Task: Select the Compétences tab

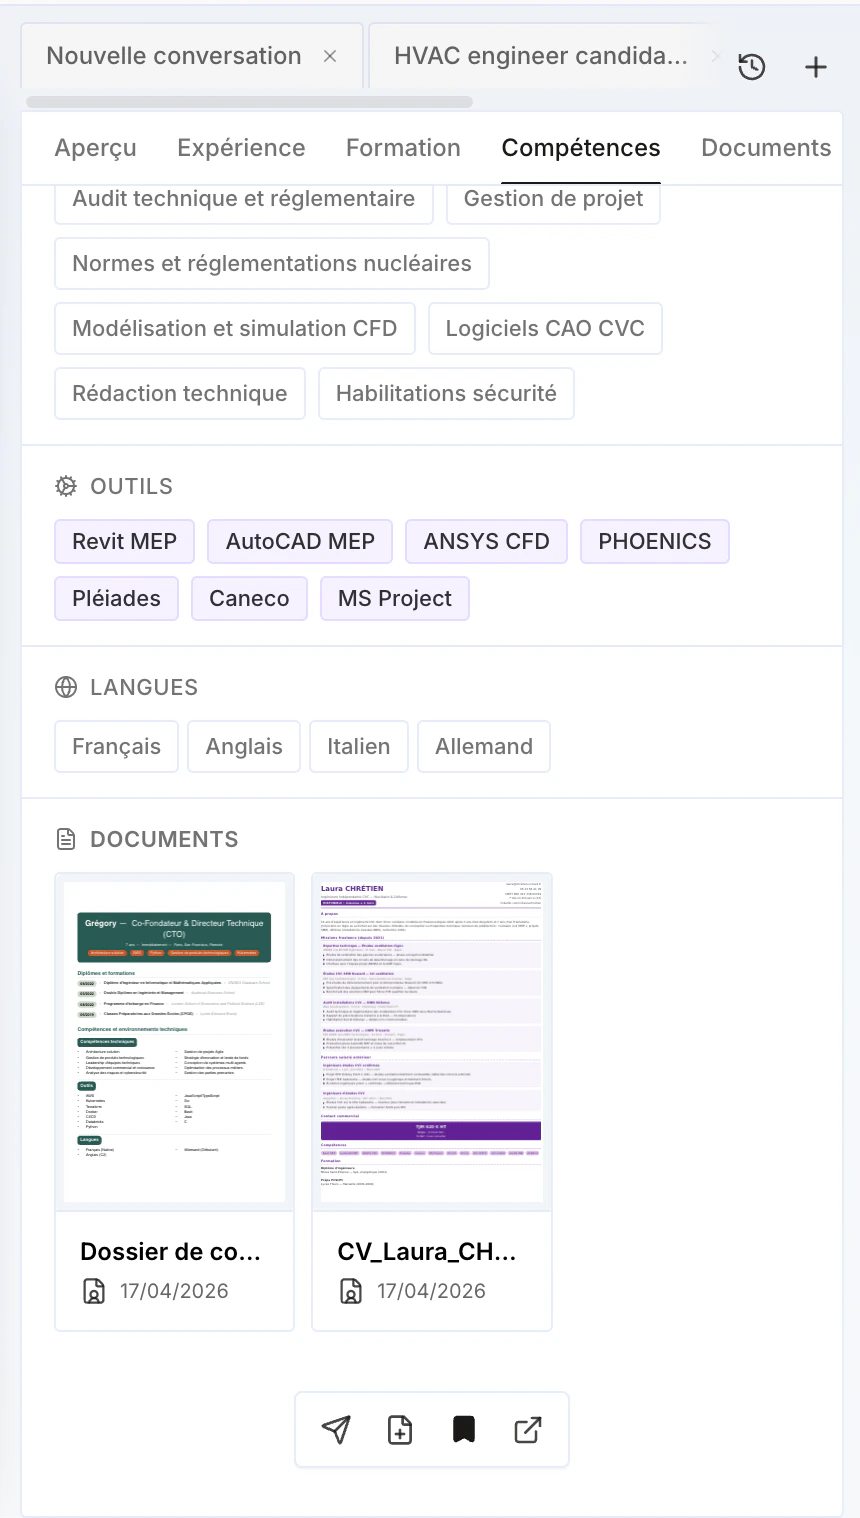Action: 581,148
